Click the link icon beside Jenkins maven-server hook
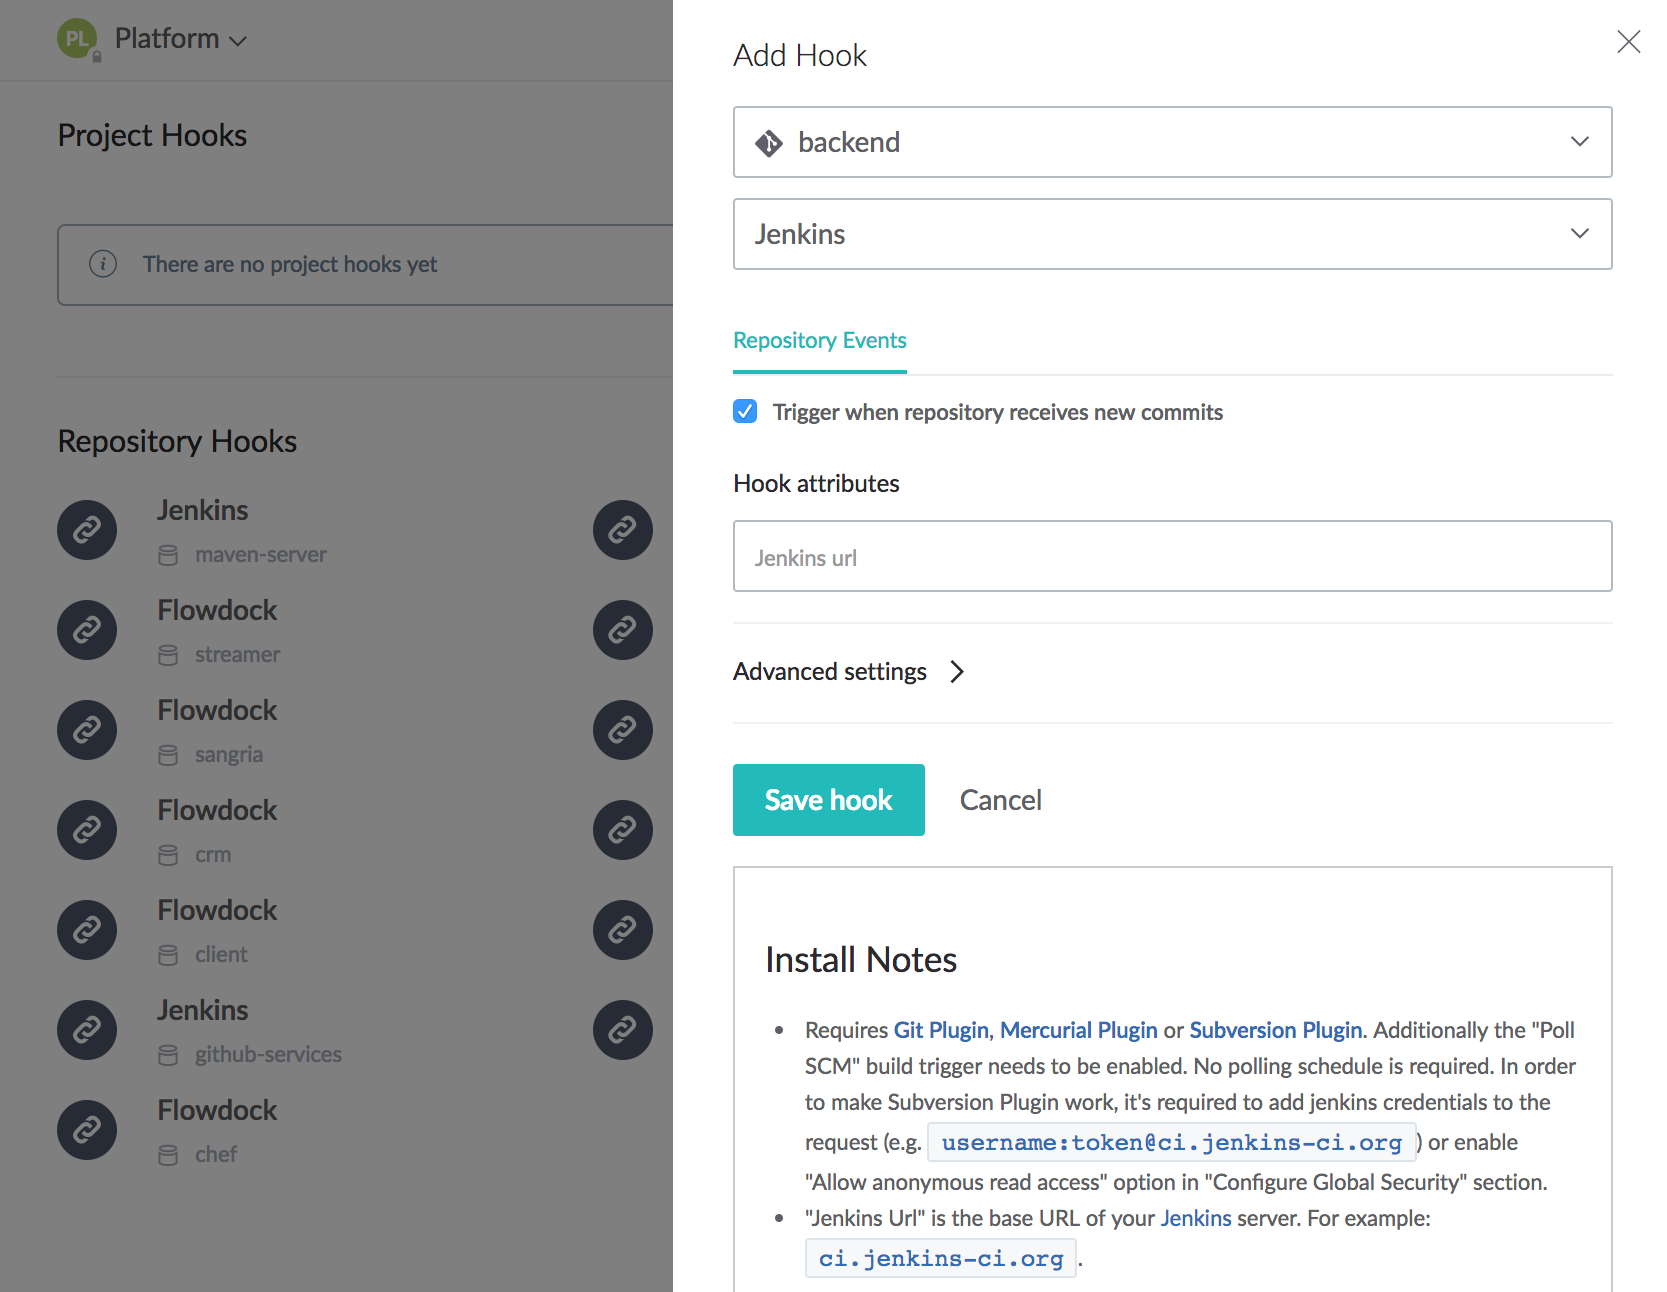The height and width of the screenshot is (1292, 1667). click(87, 530)
